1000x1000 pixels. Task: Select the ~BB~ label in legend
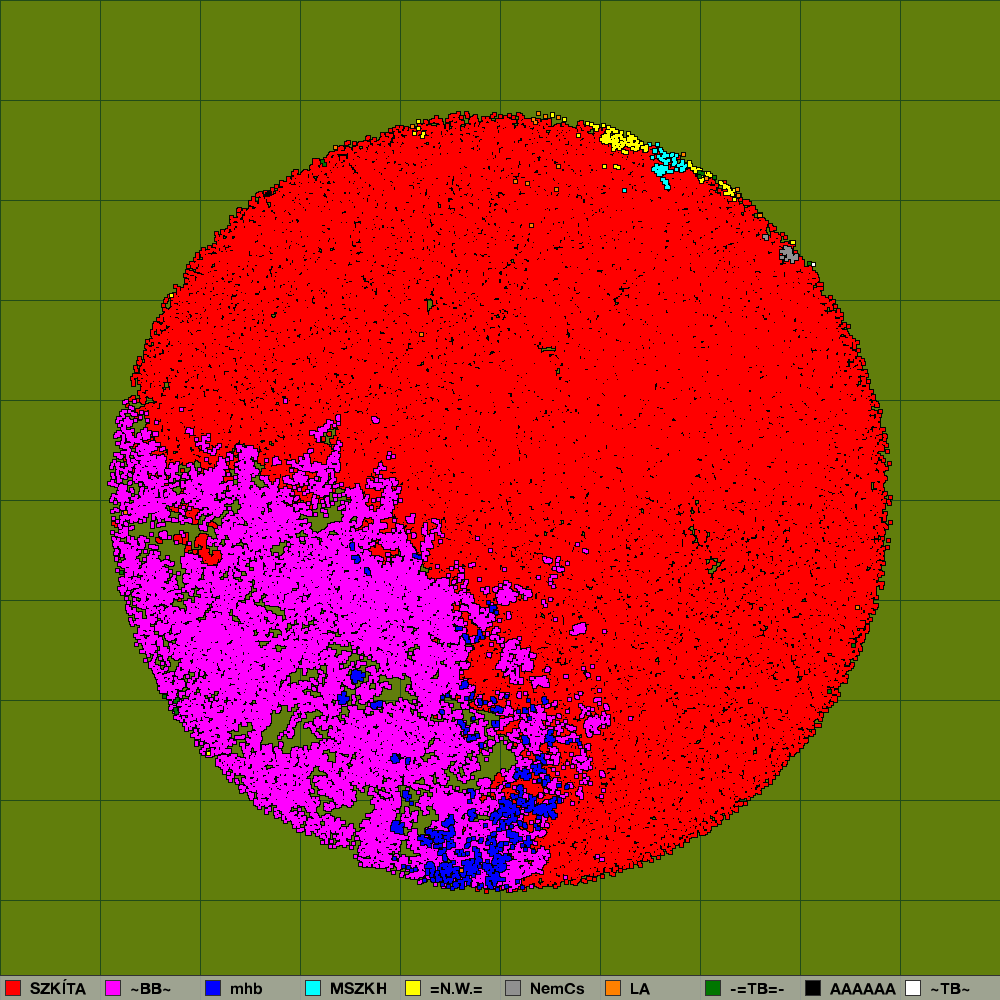(x=151, y=989)
